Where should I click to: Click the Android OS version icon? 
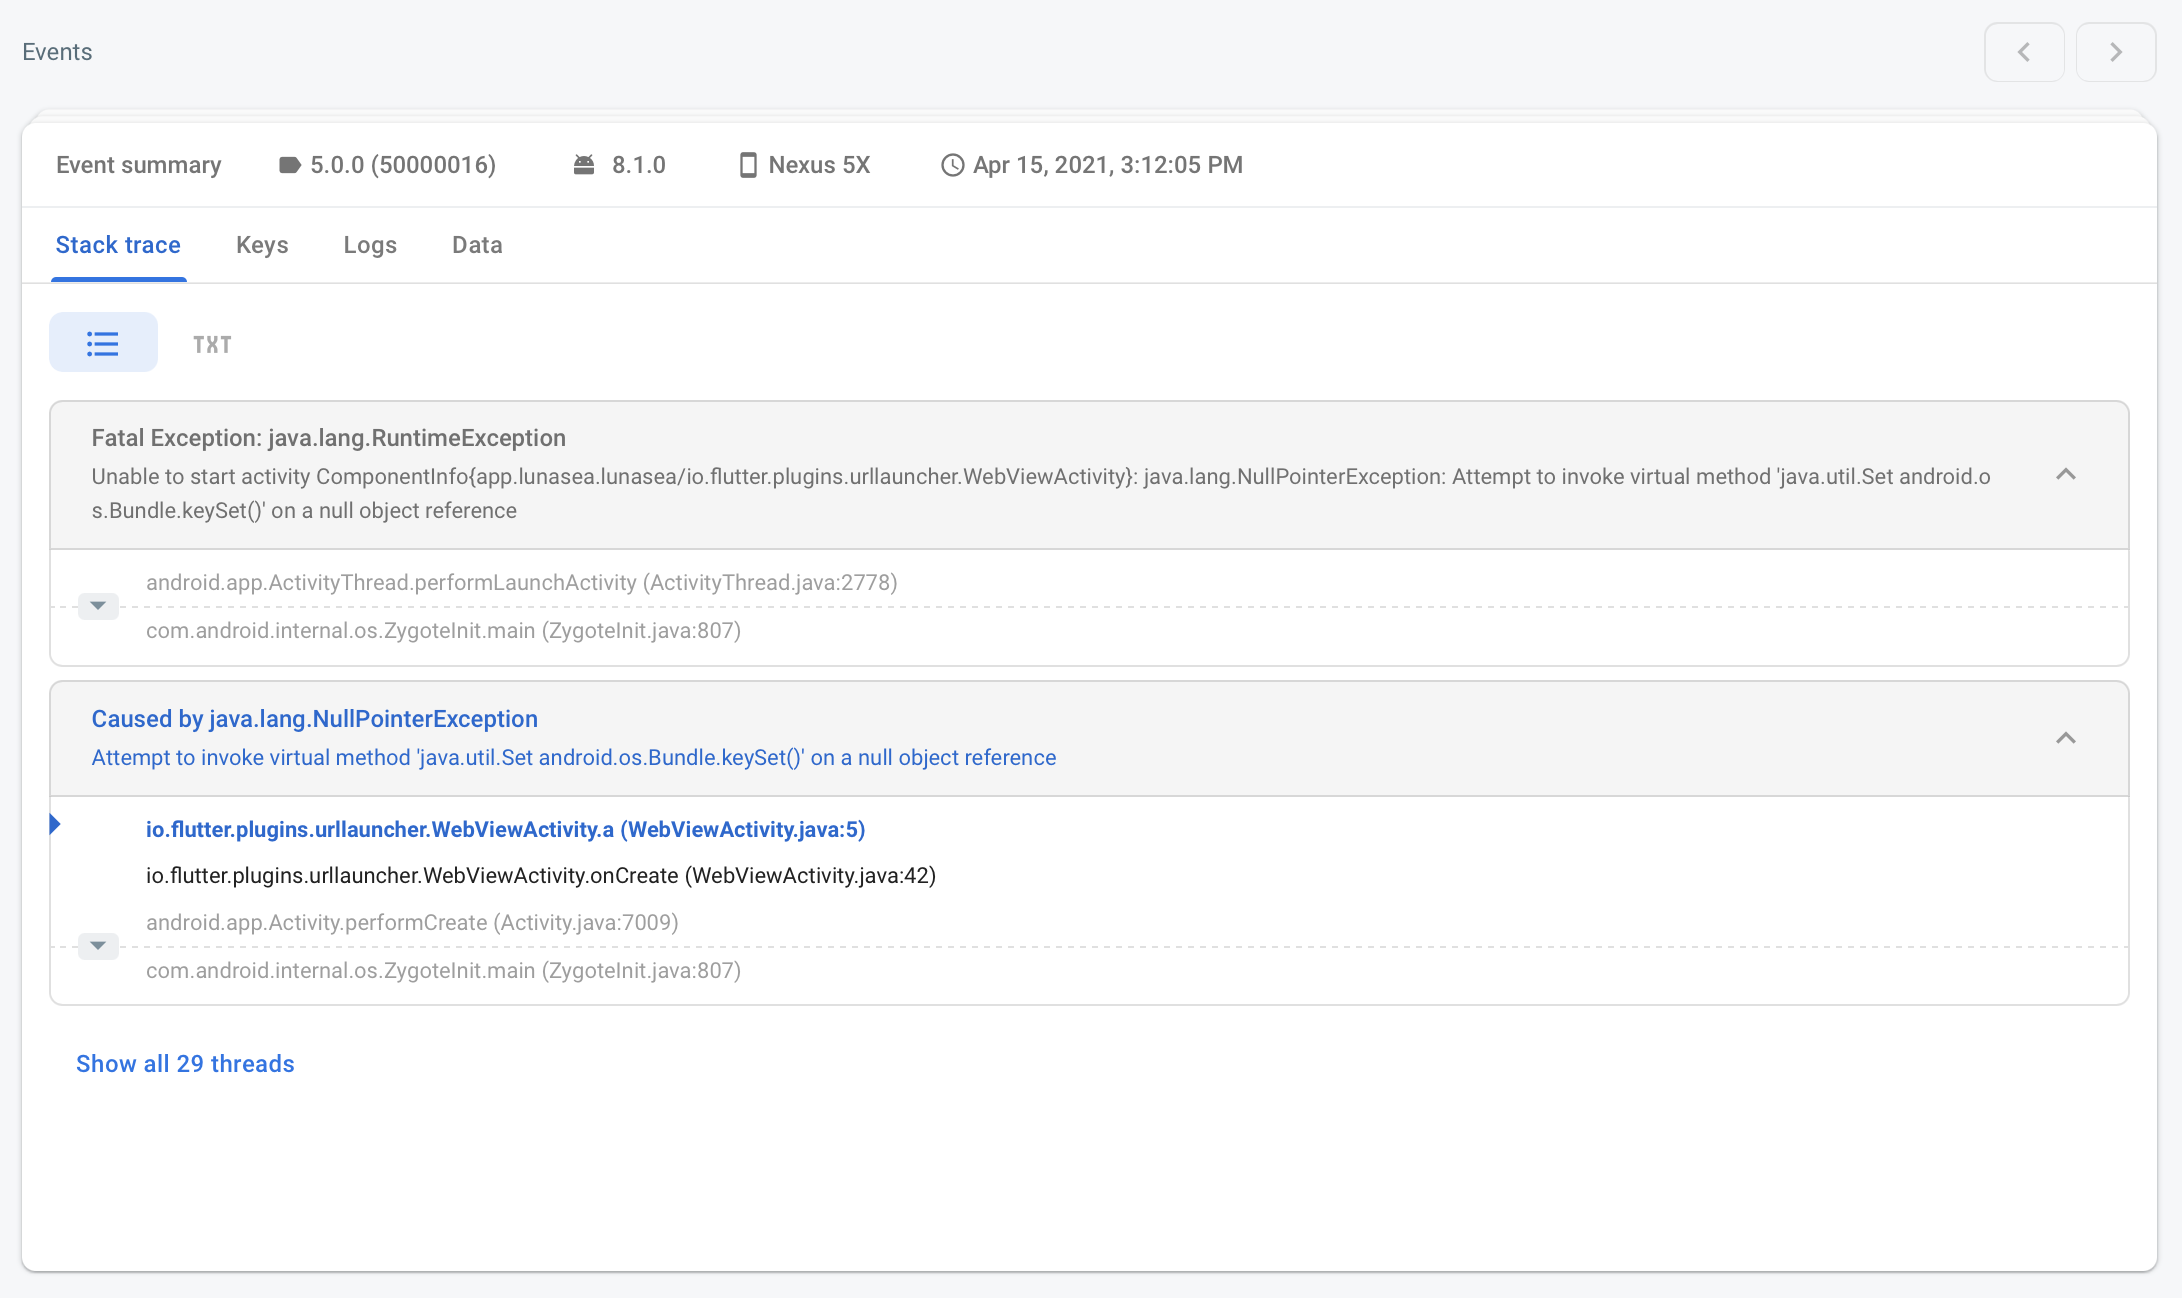tap(584, 165)
